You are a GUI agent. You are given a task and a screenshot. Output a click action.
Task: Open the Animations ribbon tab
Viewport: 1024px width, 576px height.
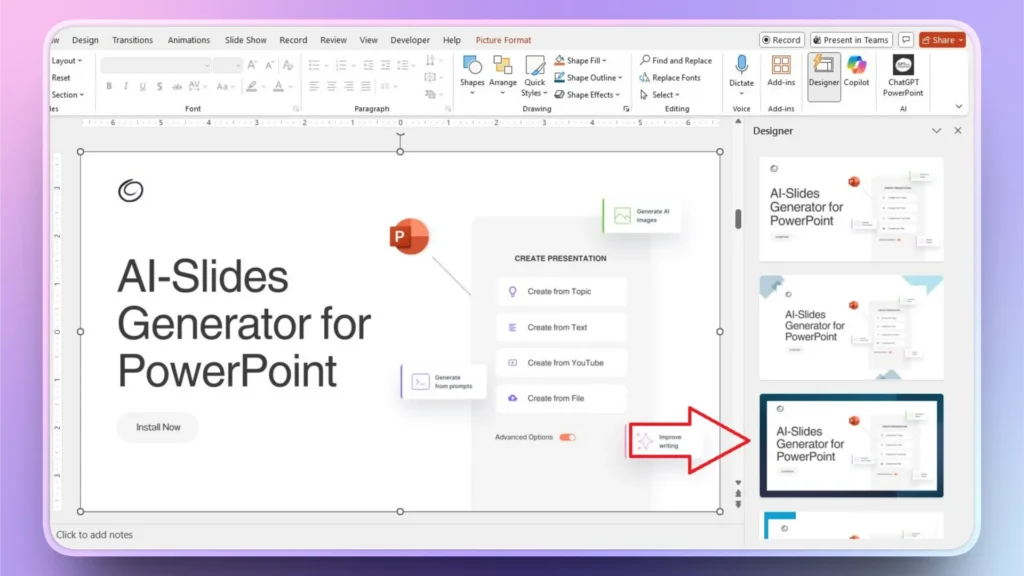(189, 40)
